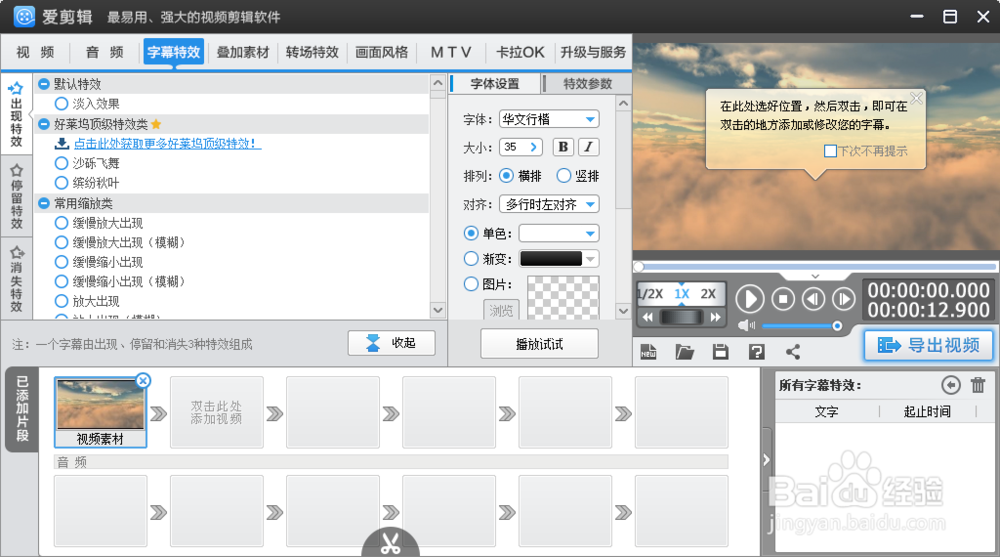Open an existing project via folder icon

[684, 352]
